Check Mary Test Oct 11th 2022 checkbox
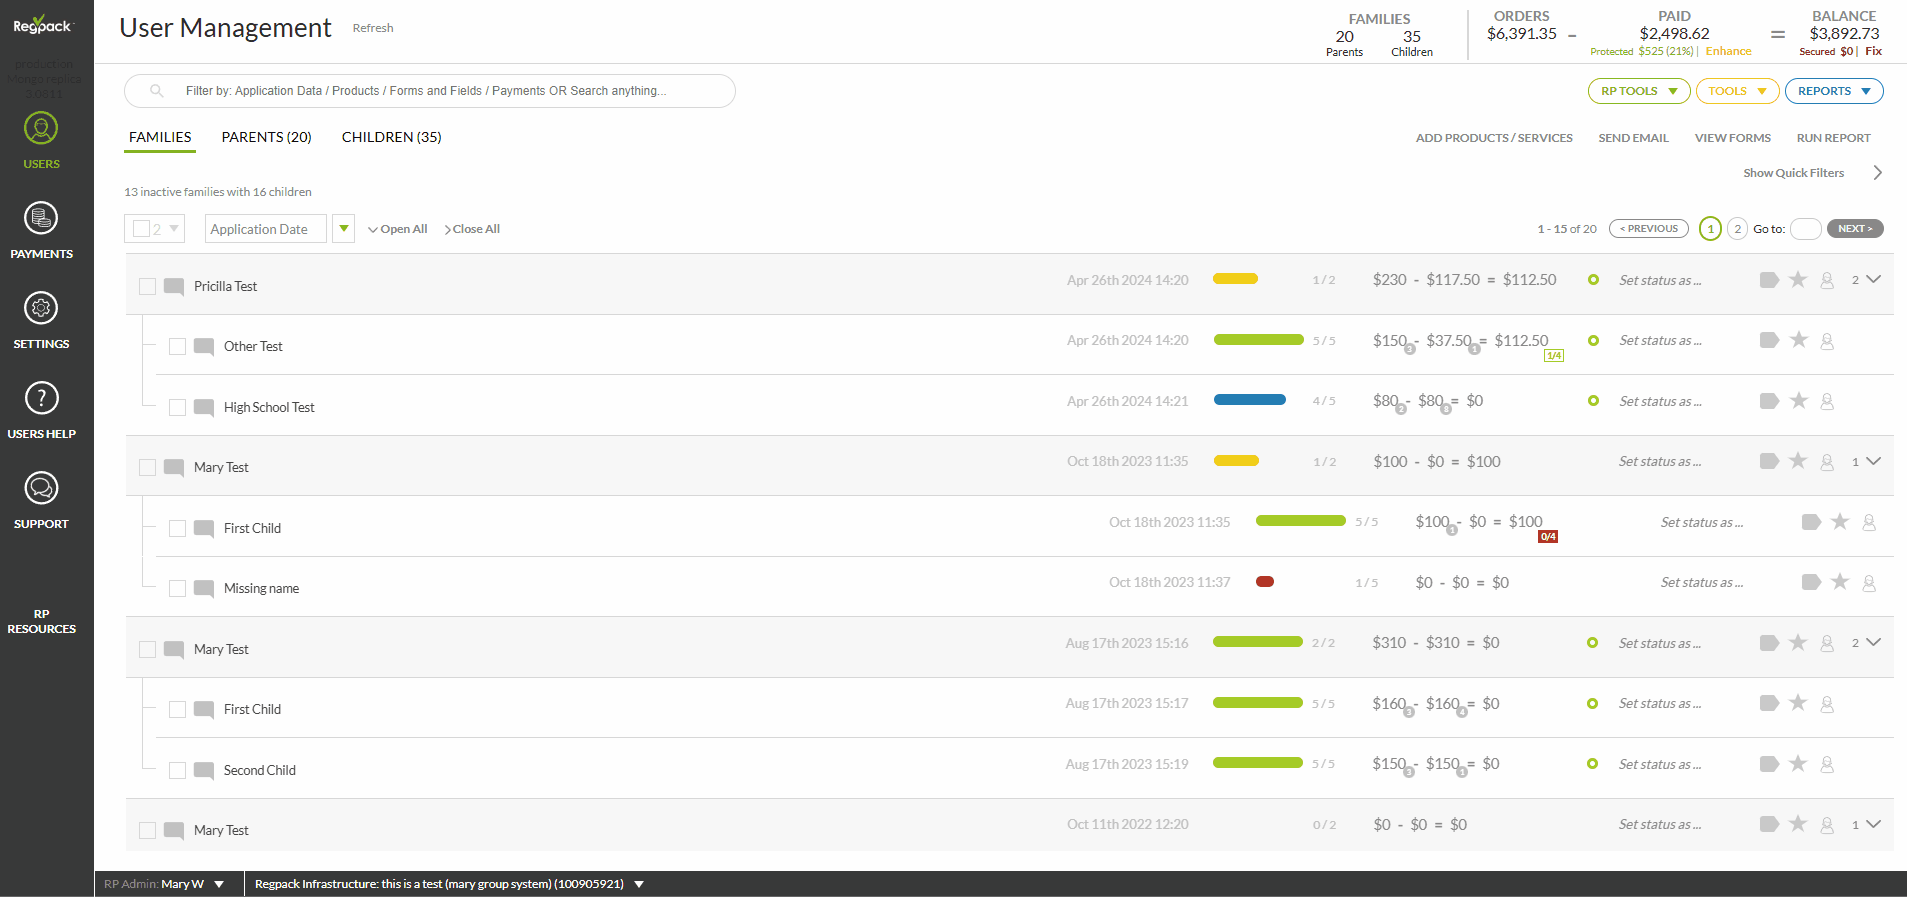 coord(147,831)
